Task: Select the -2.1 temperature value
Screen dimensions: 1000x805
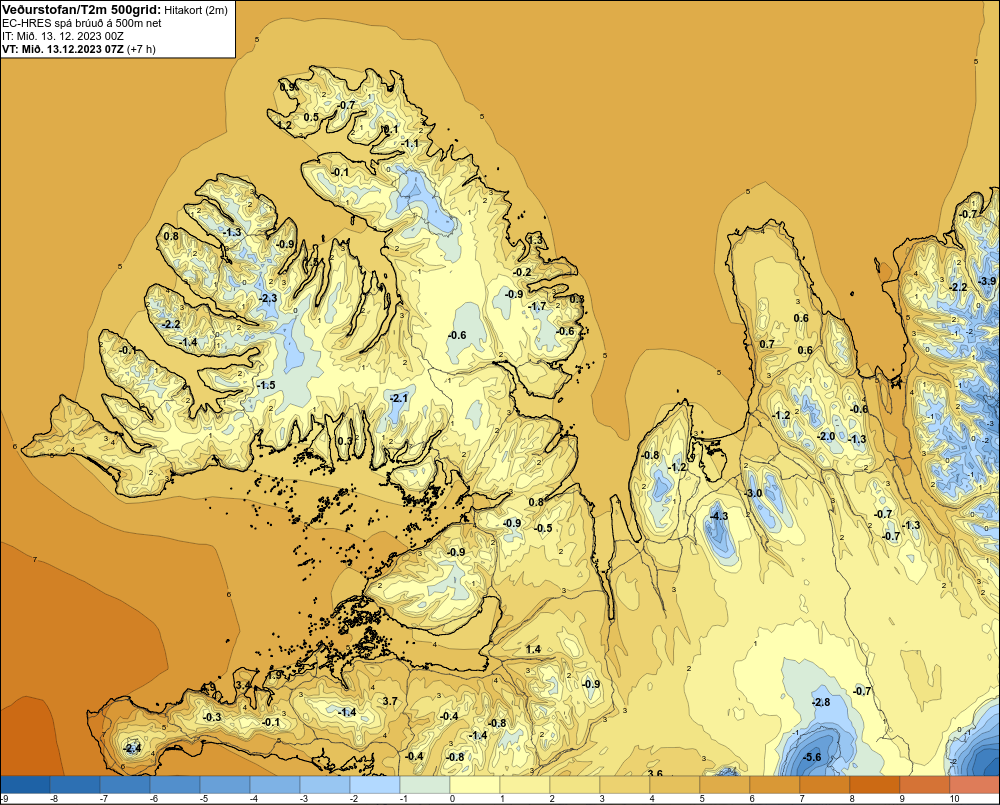Action: click(399, 398)
